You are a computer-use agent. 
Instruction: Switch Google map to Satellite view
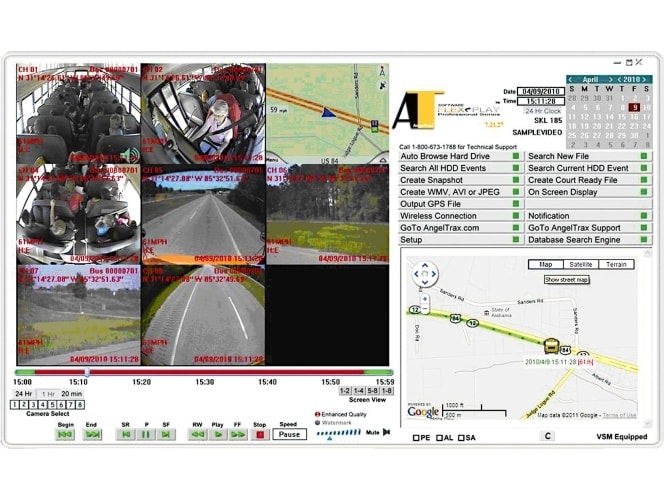point(581,264)
